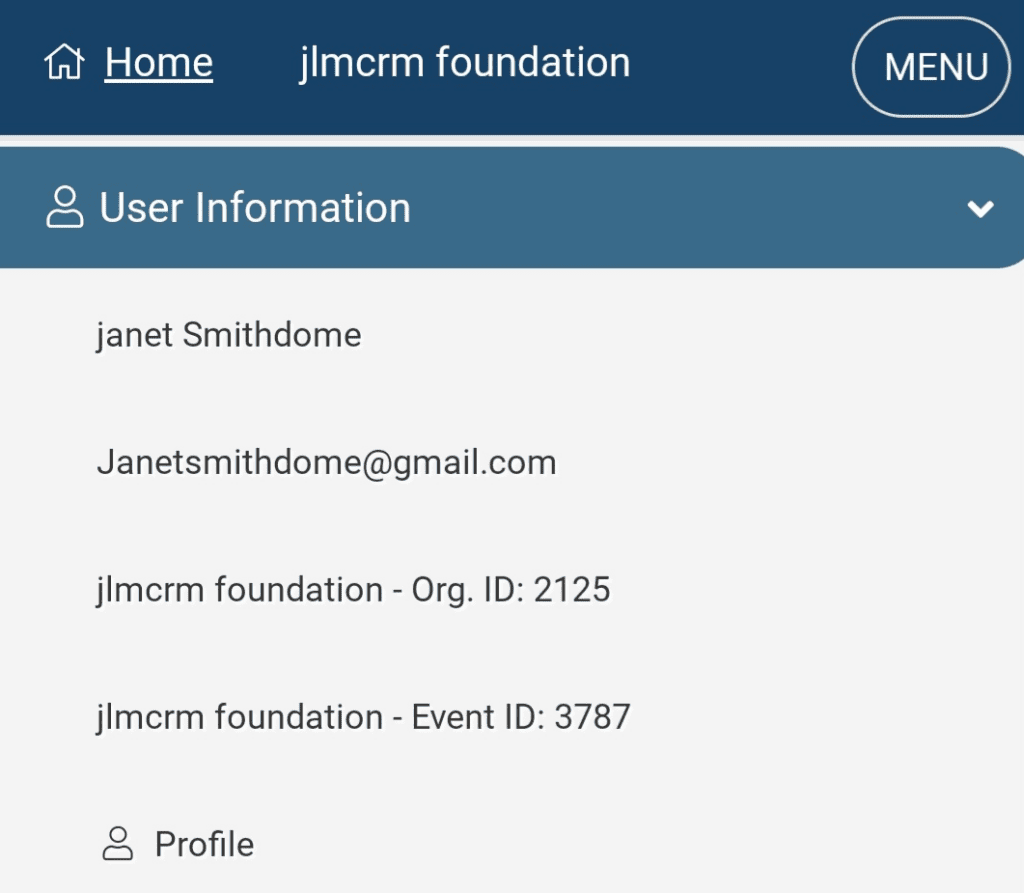Click the User Information person icon
1024x893 pixels.
(66, 208)
